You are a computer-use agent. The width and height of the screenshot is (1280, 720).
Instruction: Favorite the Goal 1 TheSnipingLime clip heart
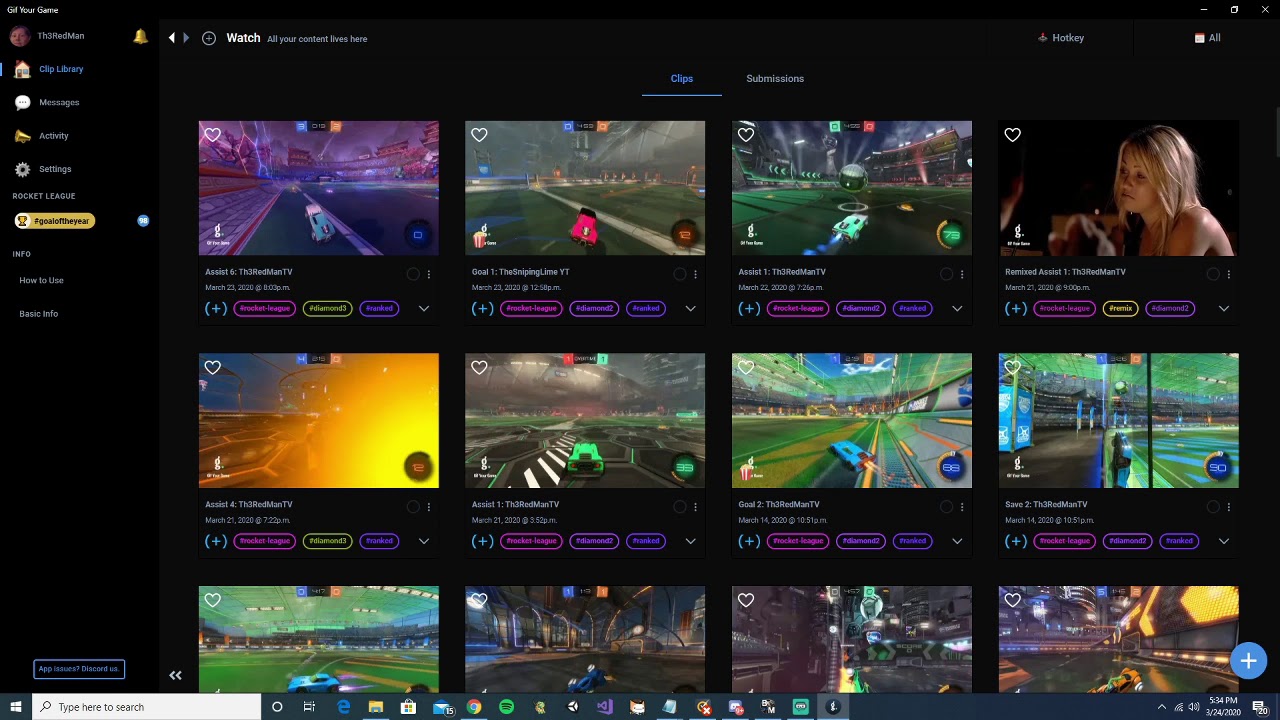[479, 135]
